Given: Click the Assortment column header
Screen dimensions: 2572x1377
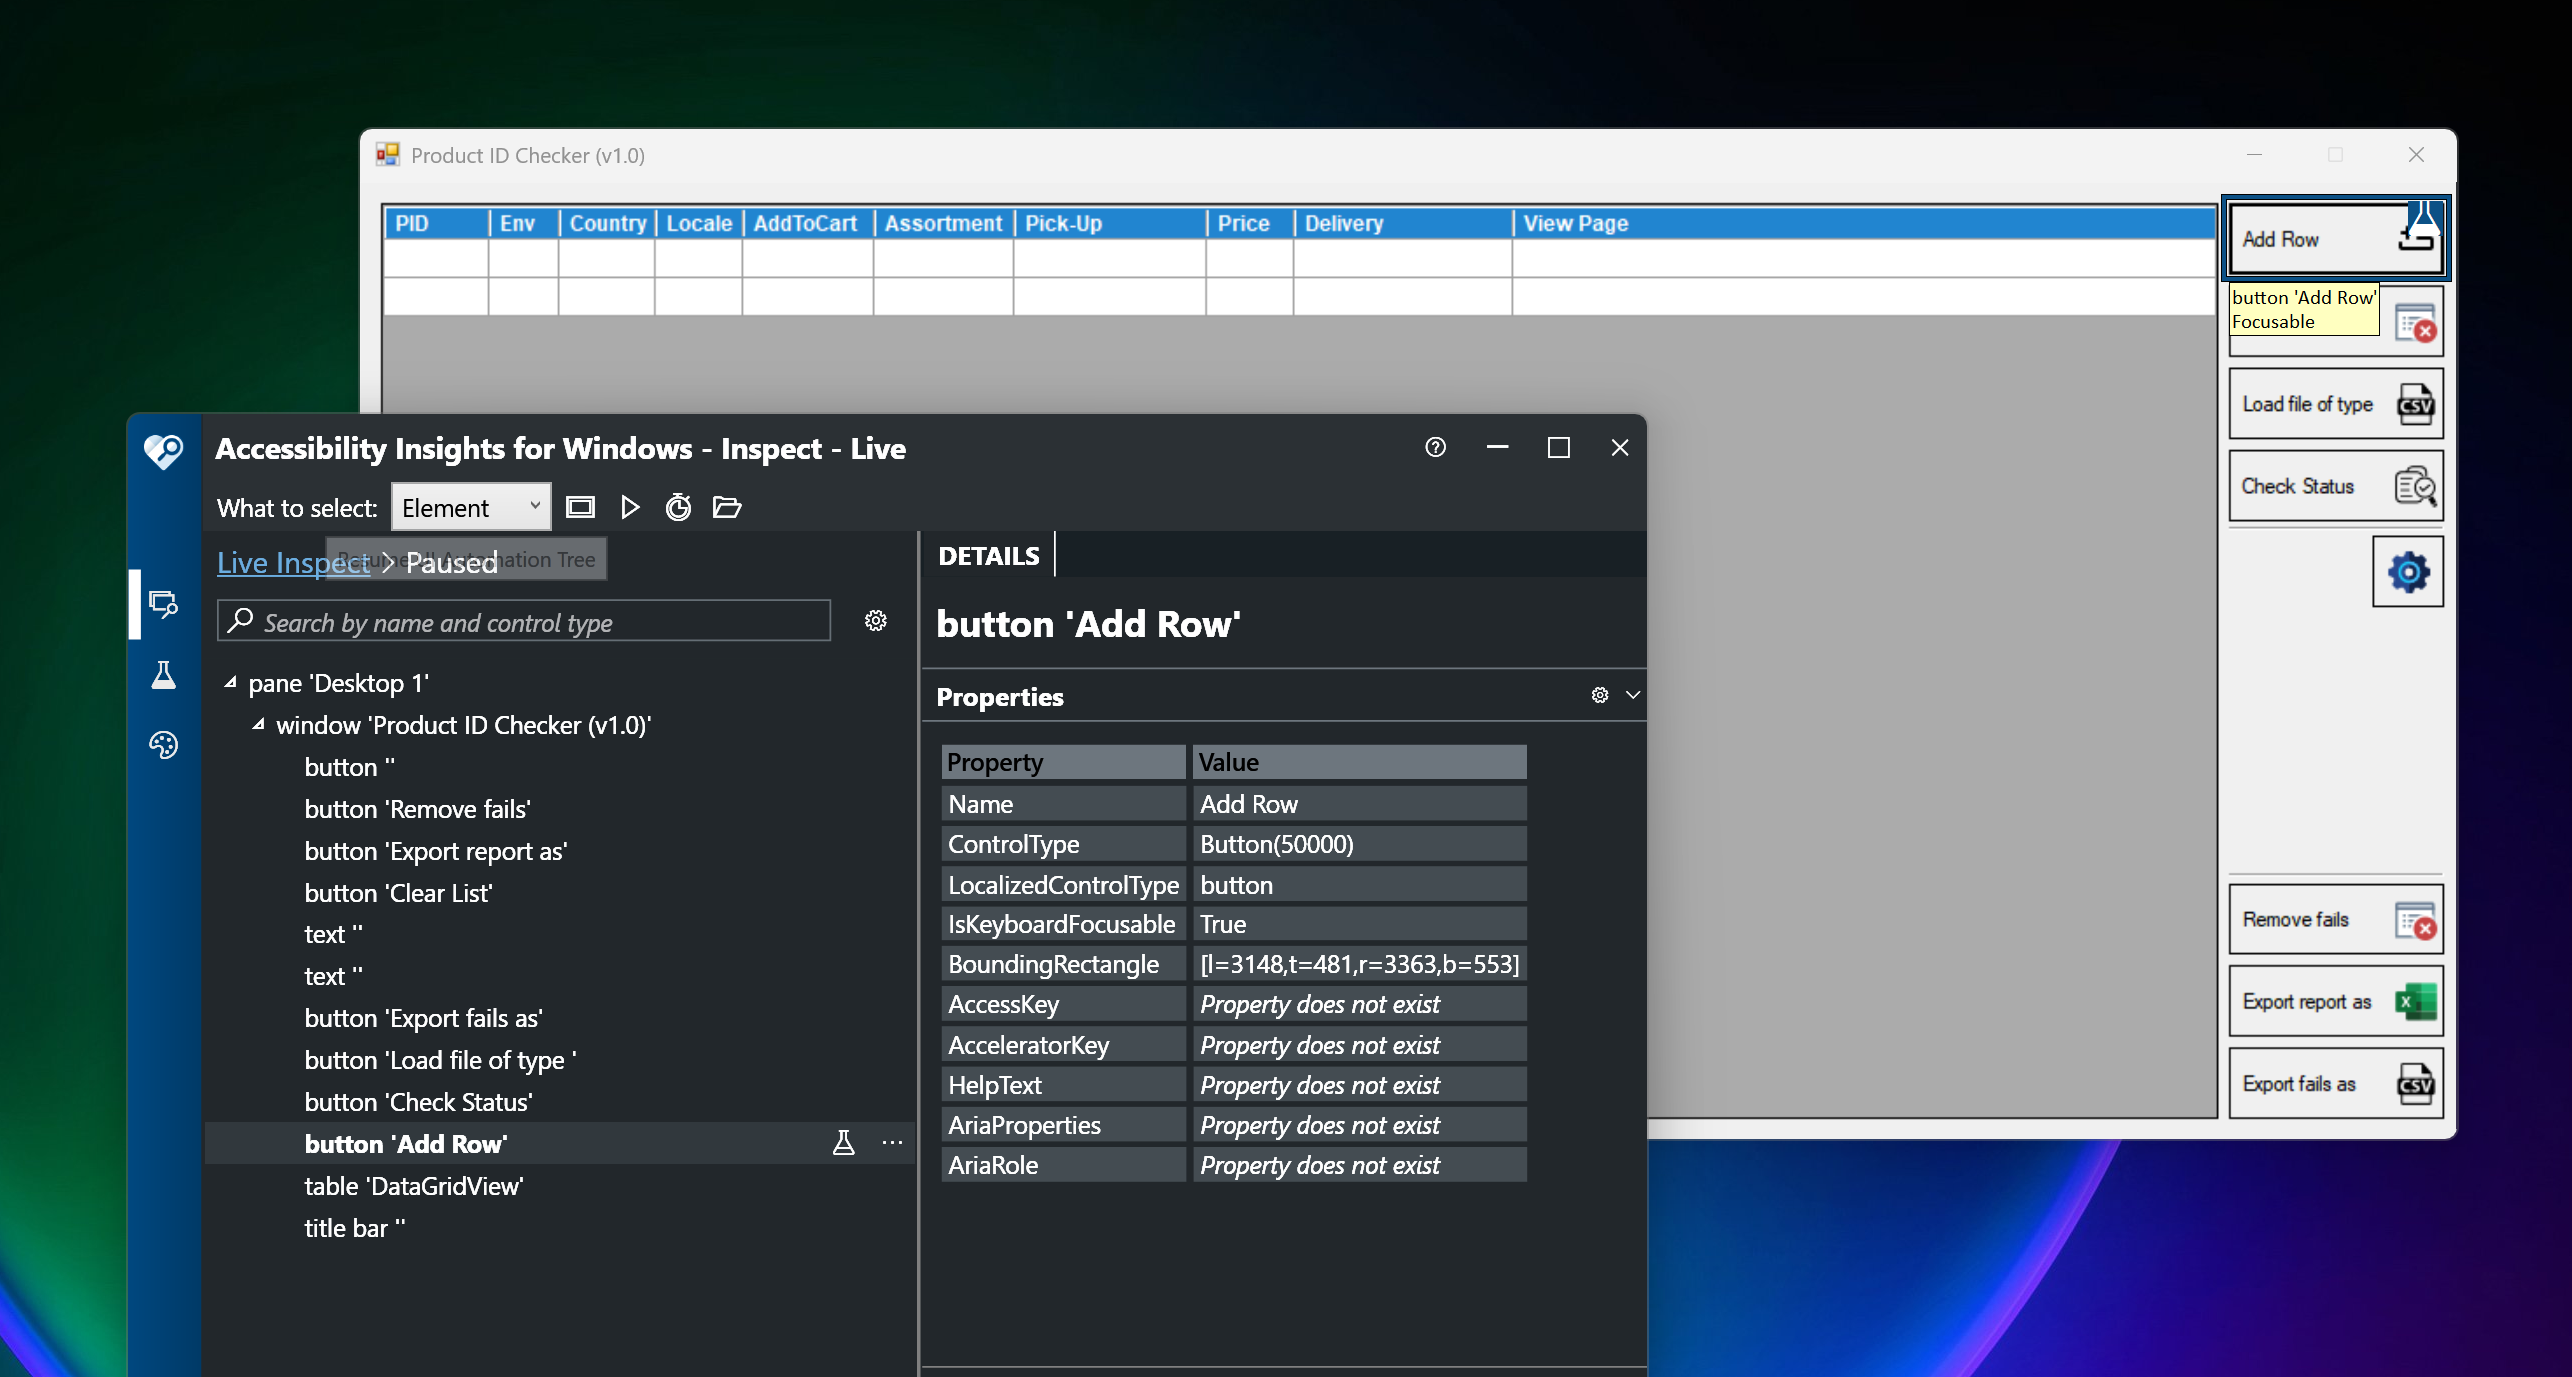Looking at the screenshot, I should click(x=943, y=223).
